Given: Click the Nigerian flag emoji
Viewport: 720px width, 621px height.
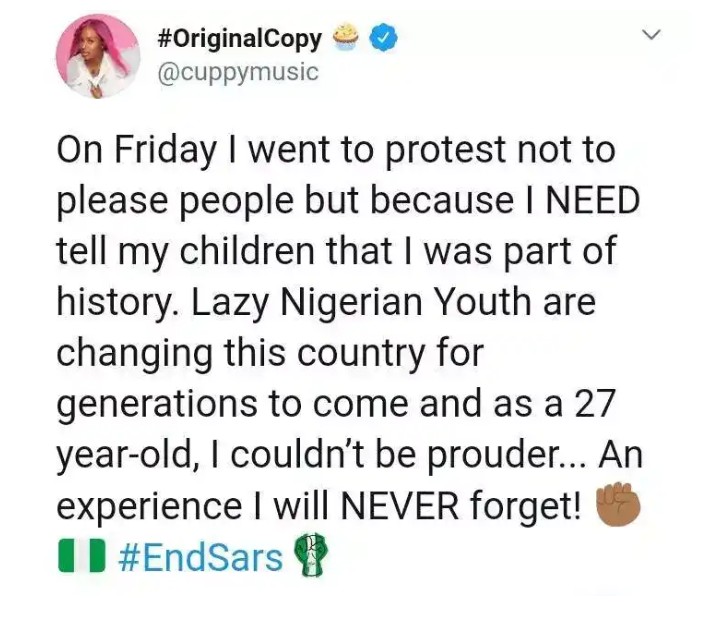Looking at the screenshot, I should tap(82, 556).
